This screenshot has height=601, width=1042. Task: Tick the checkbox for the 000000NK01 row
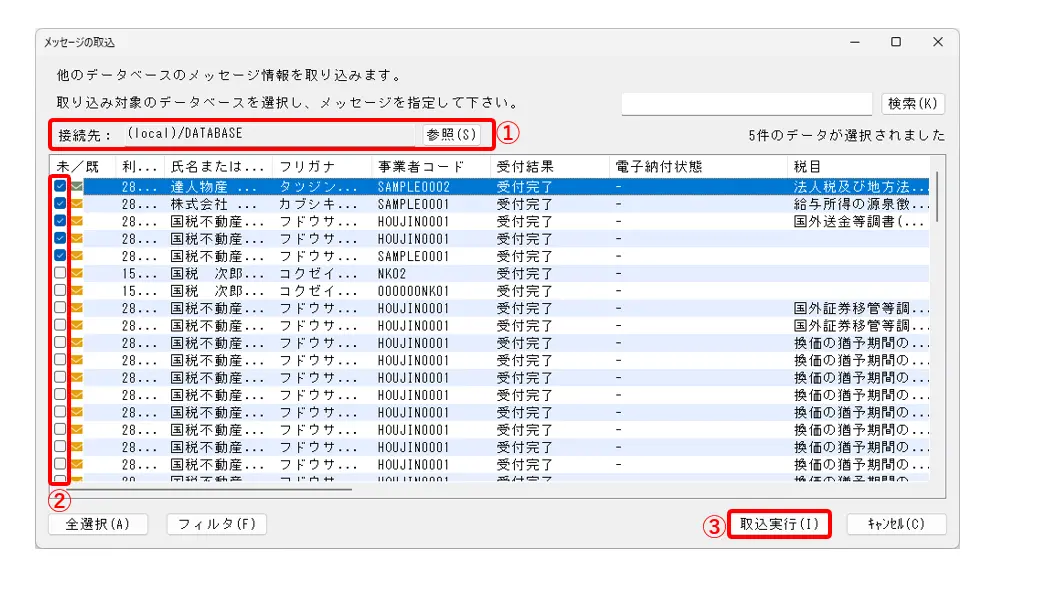tap(60, 290)
